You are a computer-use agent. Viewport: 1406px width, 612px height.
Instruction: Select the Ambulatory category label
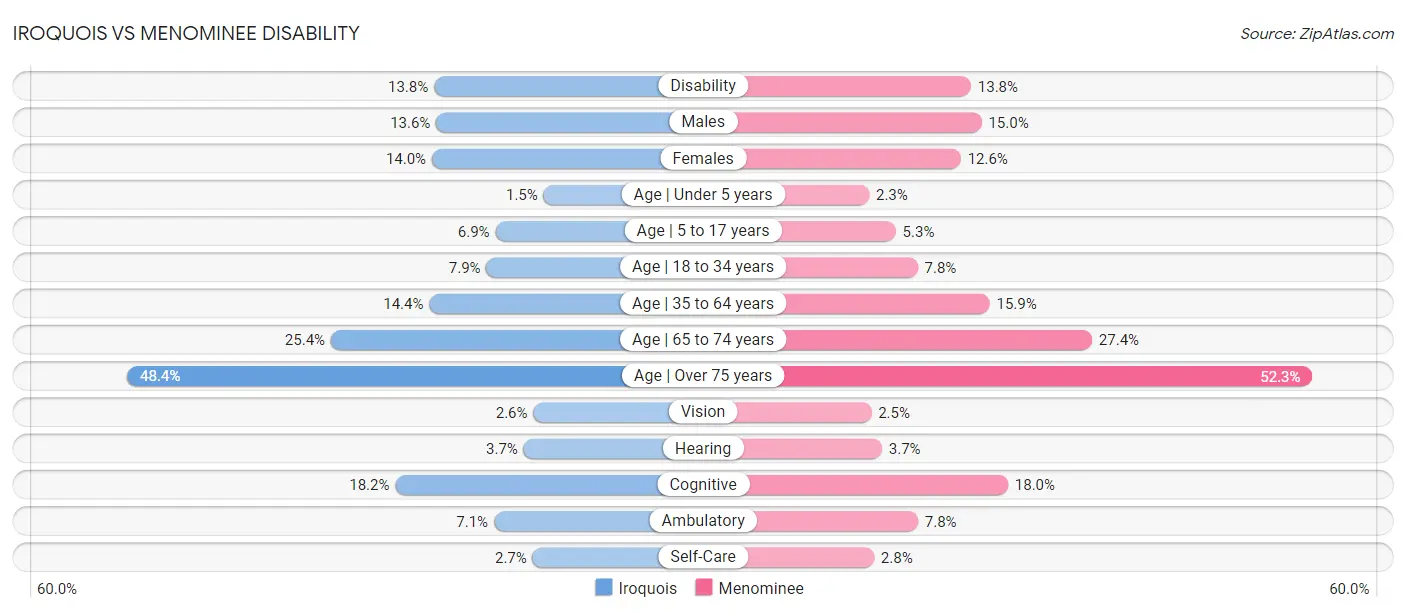pos(703,520)
